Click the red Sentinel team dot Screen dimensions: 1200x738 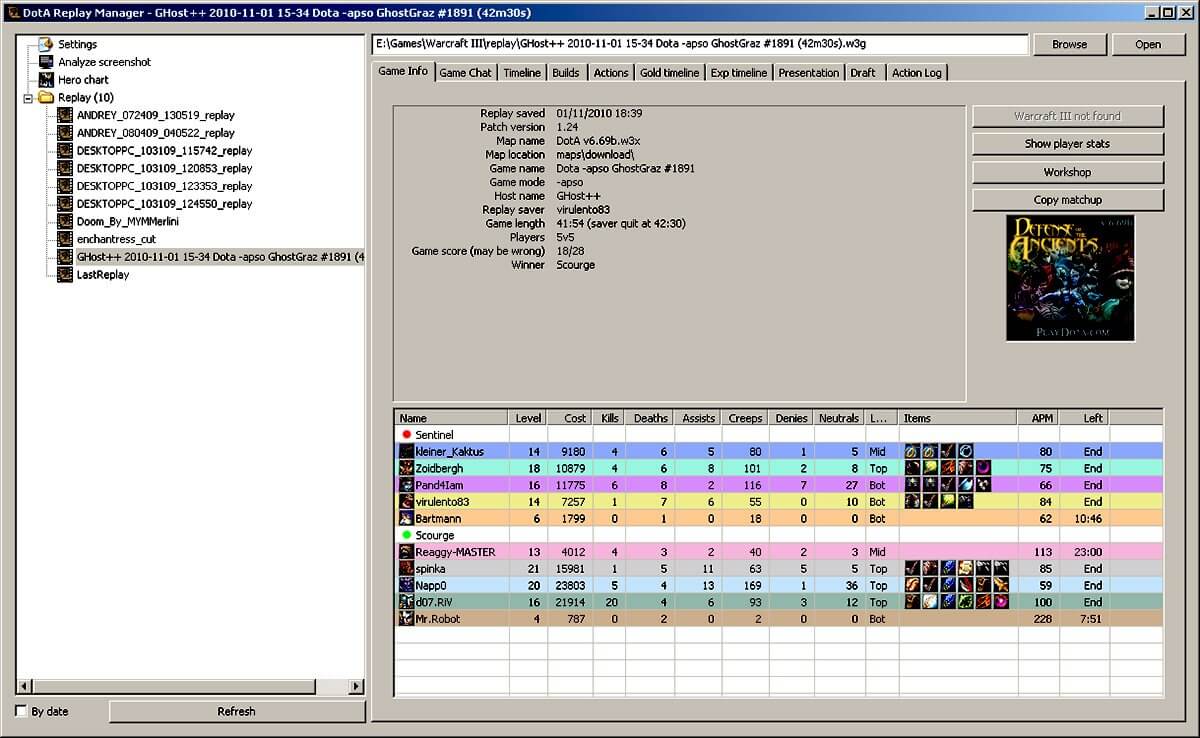pos(406,435)
